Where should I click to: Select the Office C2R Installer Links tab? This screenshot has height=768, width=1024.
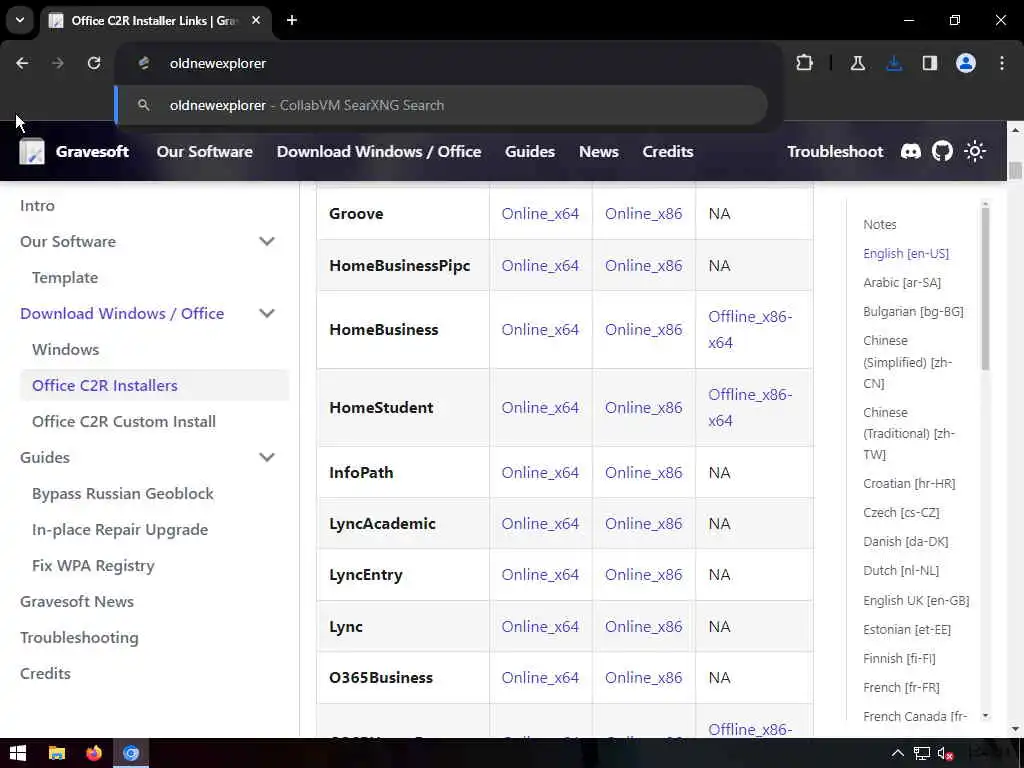(x=153, y=20)
